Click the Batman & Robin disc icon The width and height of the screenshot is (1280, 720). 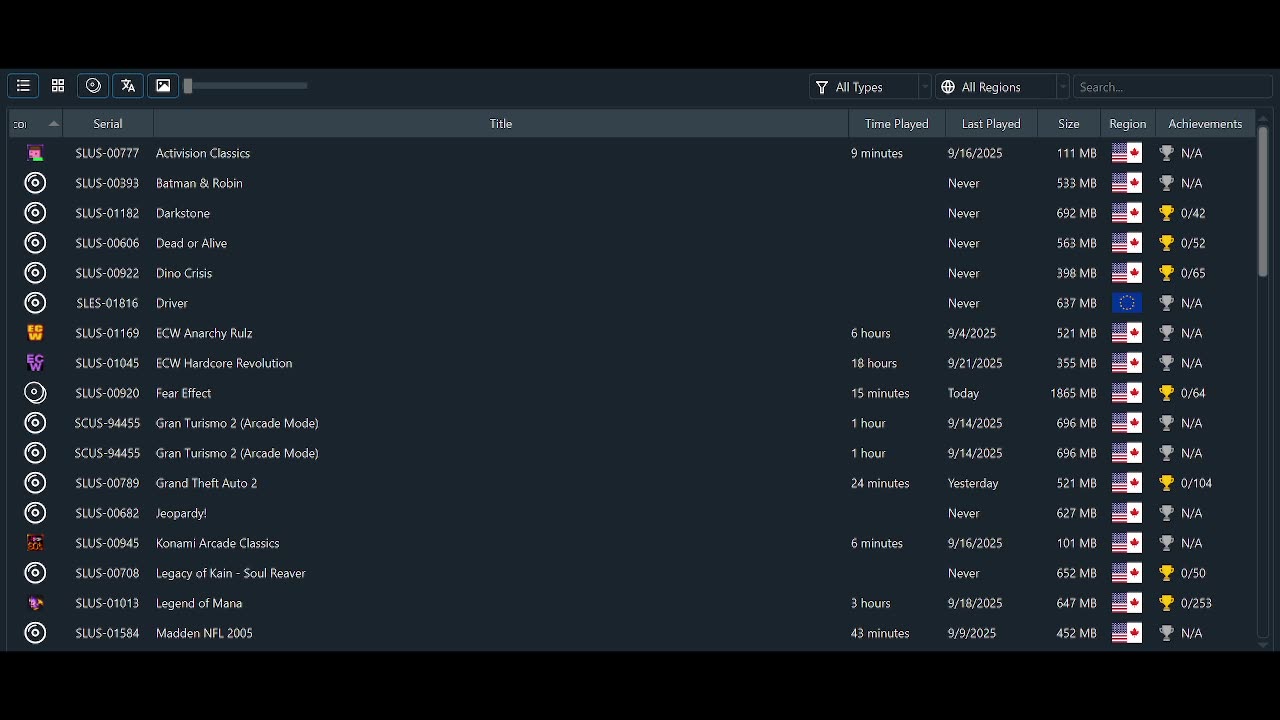click(35, 183)
